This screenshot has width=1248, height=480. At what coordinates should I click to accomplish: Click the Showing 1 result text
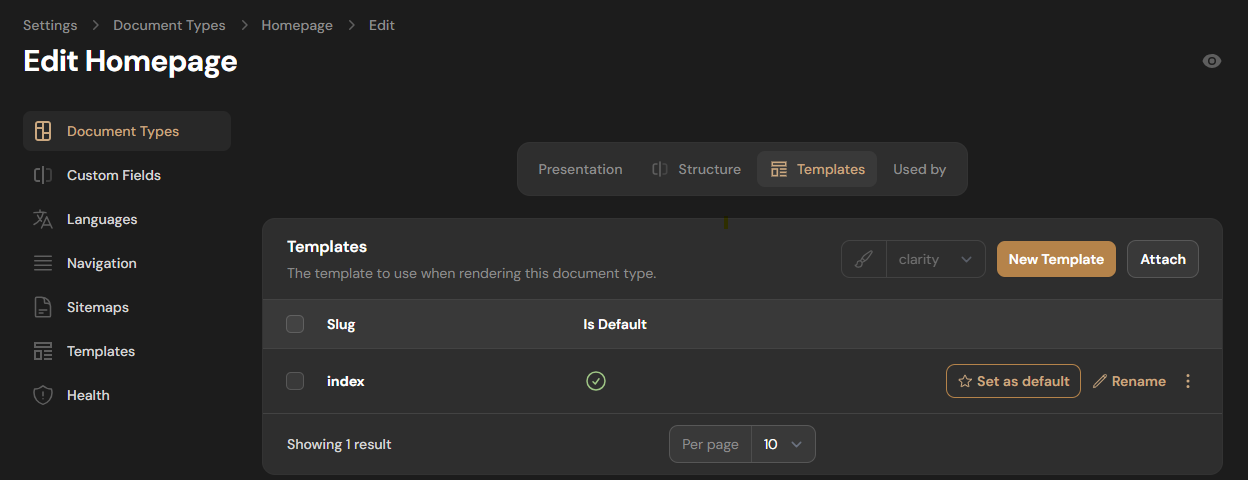339,444
